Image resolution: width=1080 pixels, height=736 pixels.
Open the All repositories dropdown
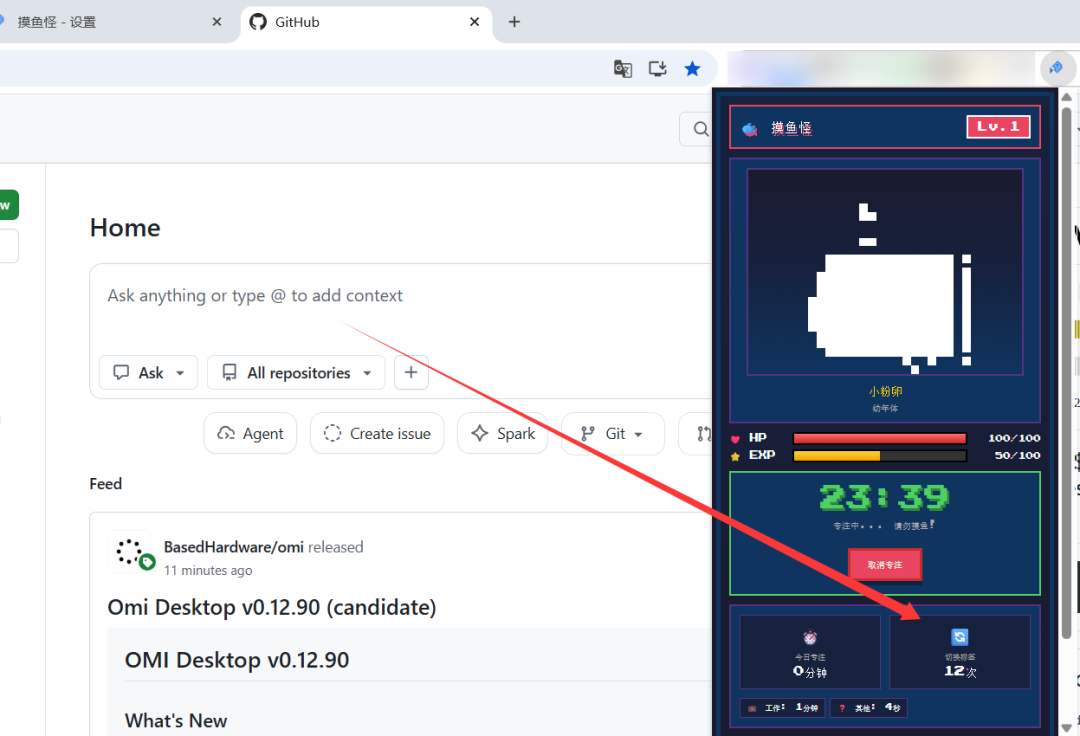296,372
